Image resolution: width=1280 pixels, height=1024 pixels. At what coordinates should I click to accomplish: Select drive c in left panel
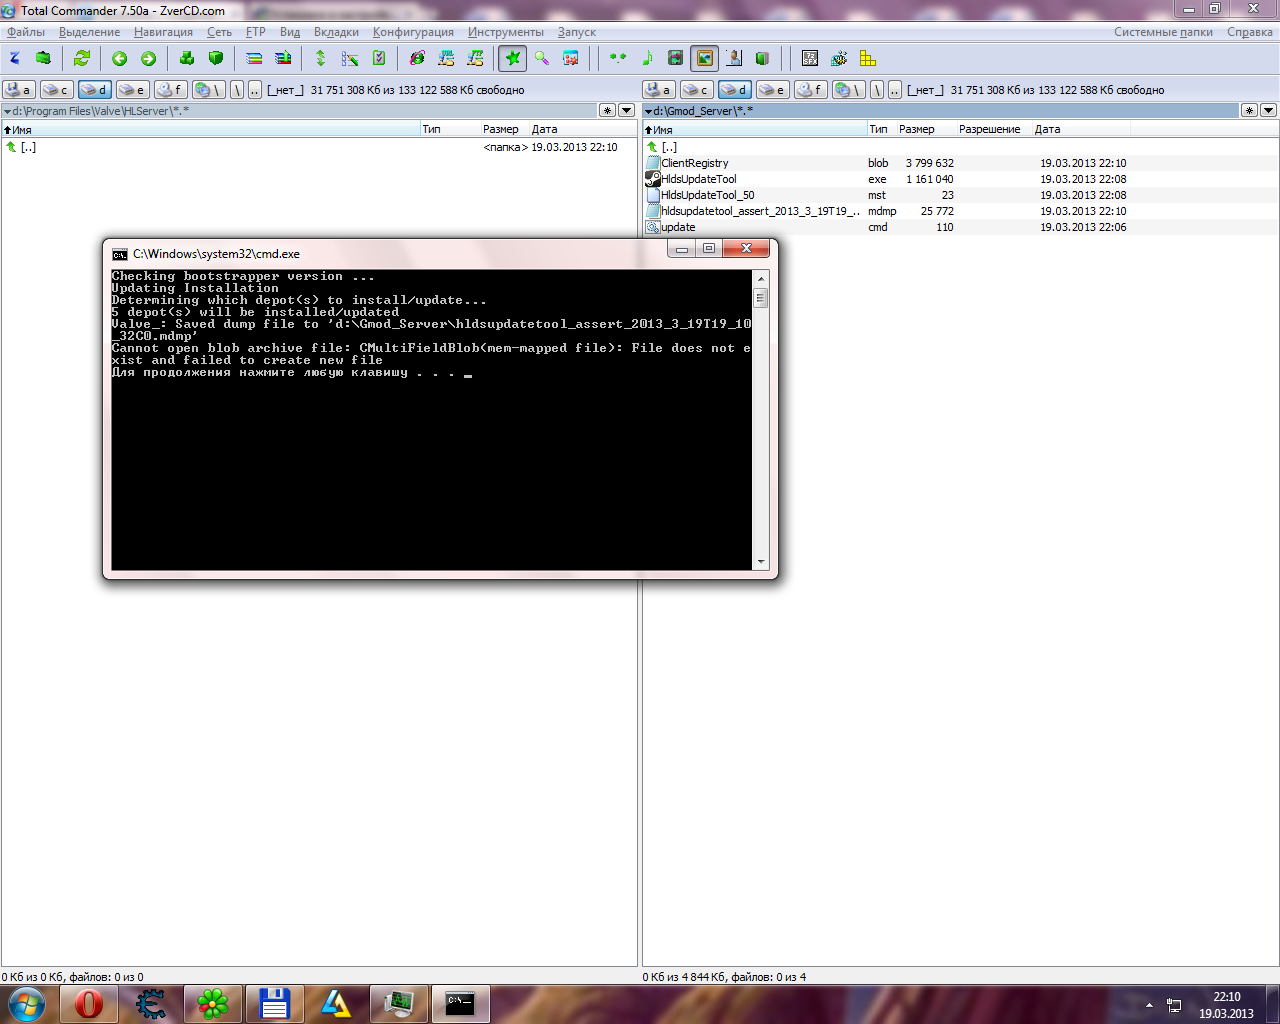pyautogui.click(x=57, y=89)
